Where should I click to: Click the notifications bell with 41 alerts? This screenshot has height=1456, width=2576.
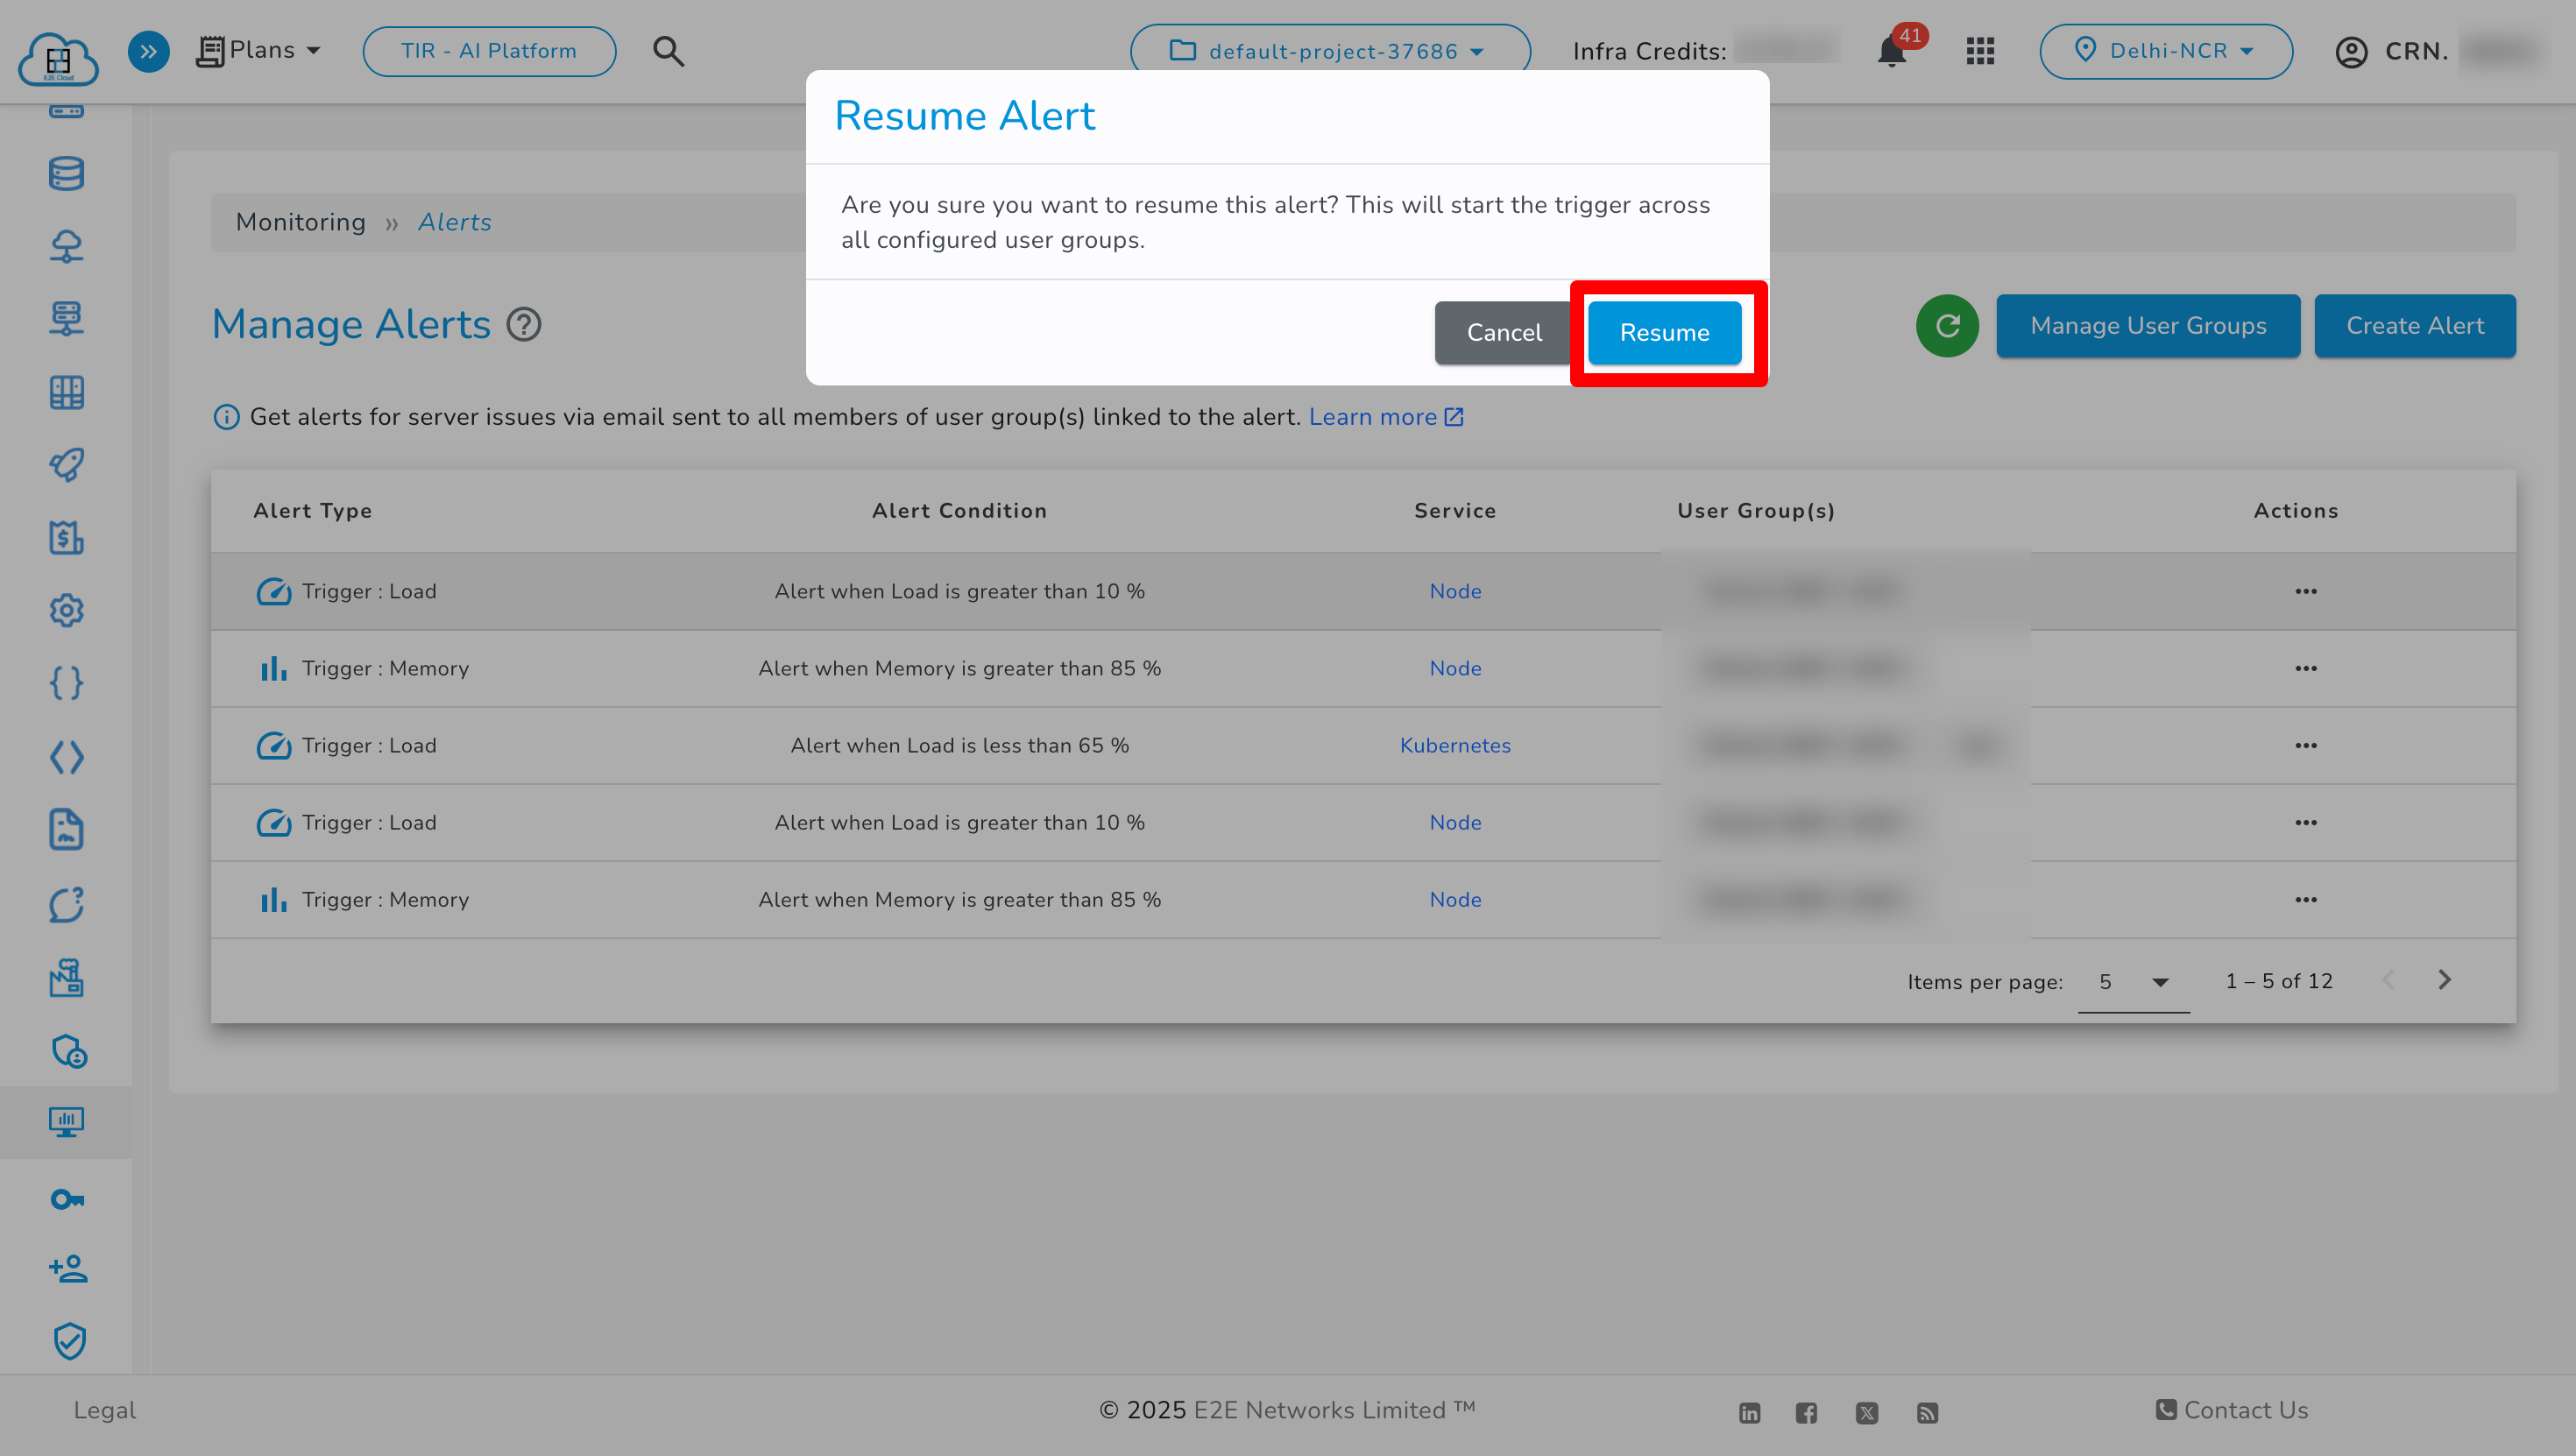1891,52
